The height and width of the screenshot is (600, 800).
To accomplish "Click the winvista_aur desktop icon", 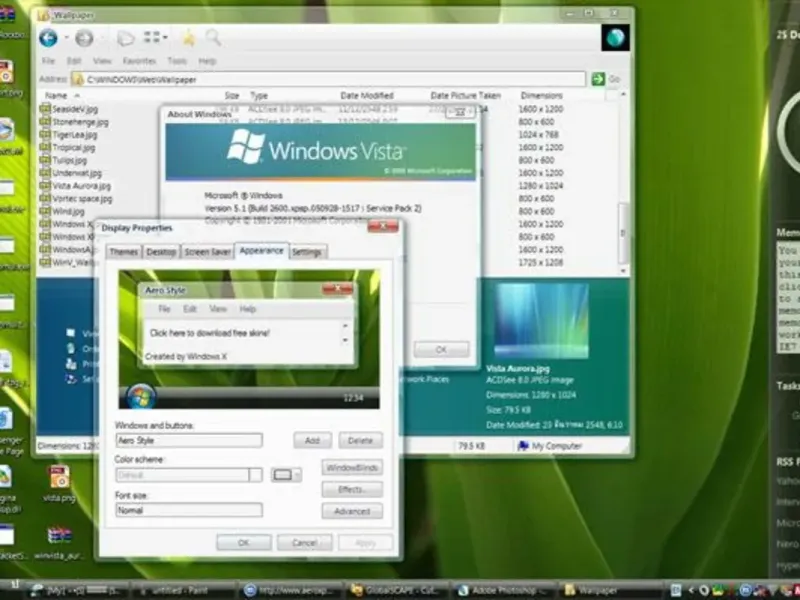I will pyautogui.click(x=60, y=536).
